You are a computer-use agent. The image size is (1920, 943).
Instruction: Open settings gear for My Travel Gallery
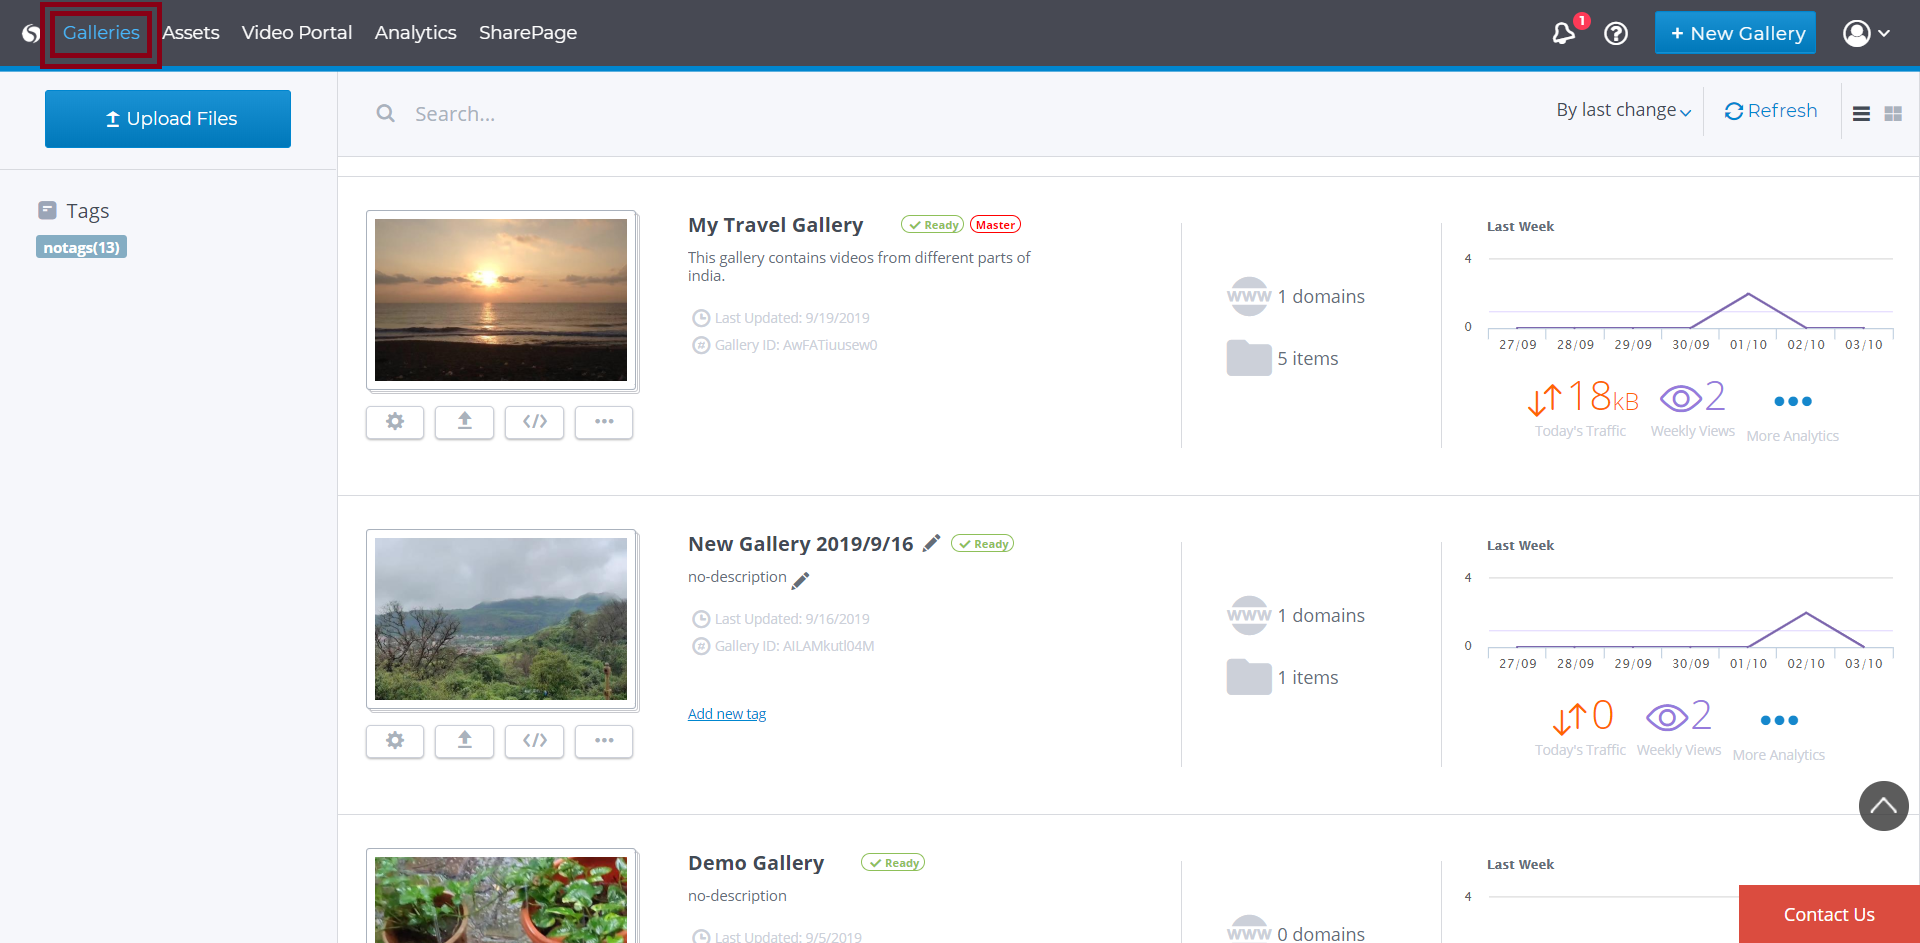[395, 422]
